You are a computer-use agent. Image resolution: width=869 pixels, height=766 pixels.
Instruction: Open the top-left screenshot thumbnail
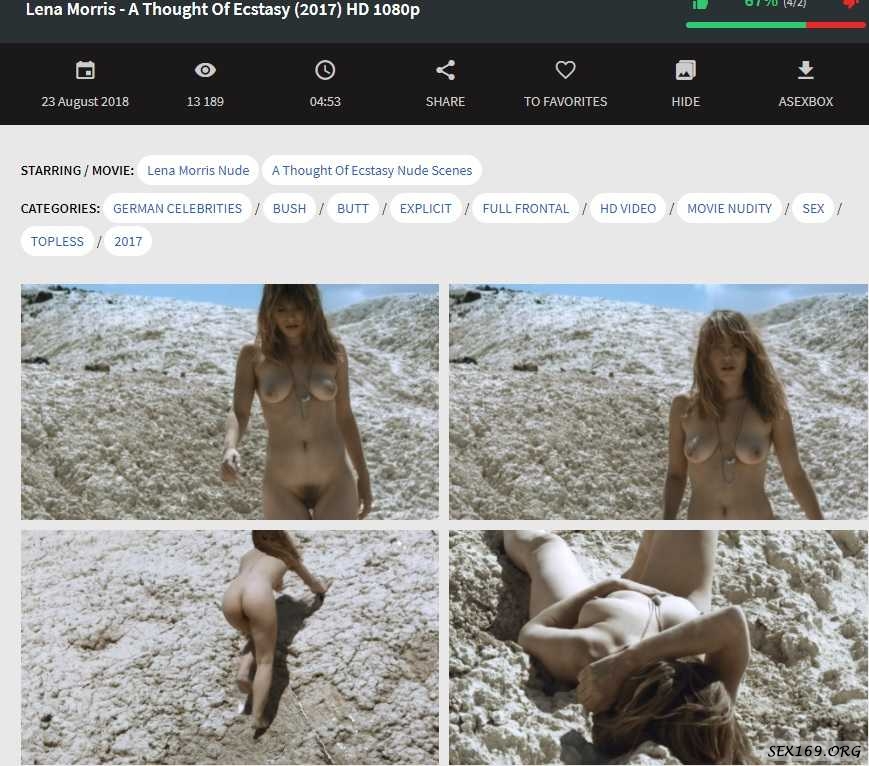point(229,401)
